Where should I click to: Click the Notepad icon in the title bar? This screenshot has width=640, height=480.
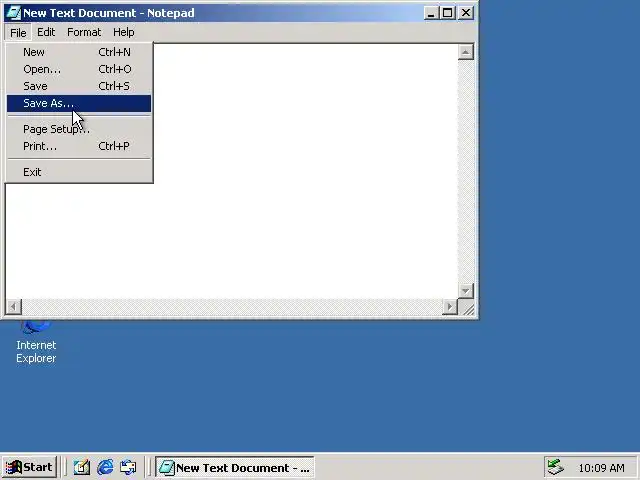point(14,13)
